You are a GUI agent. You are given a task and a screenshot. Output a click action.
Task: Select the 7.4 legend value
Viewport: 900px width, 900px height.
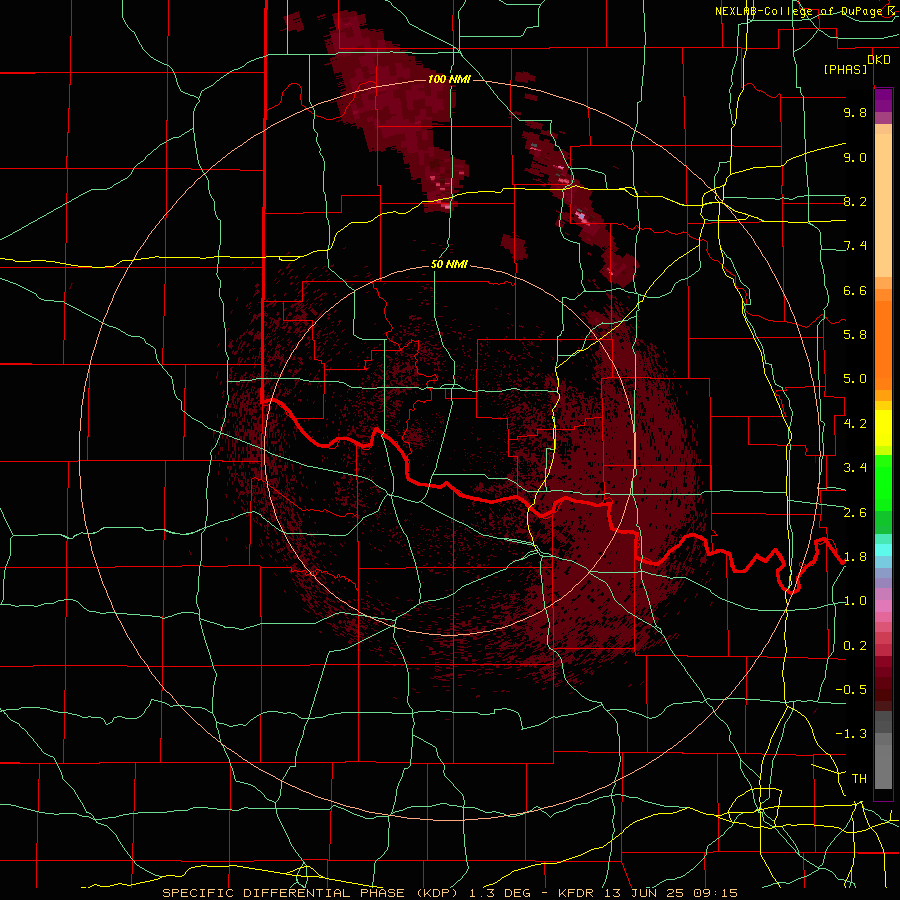click(x=855, y=246)
